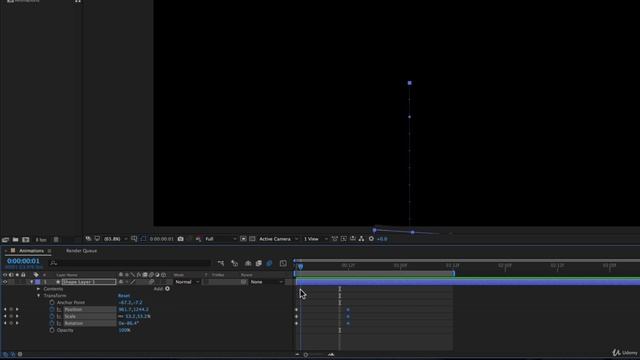Open Parent dropdown showing None
This screenshot has width=640, height=360.
(x=266, y=282)
